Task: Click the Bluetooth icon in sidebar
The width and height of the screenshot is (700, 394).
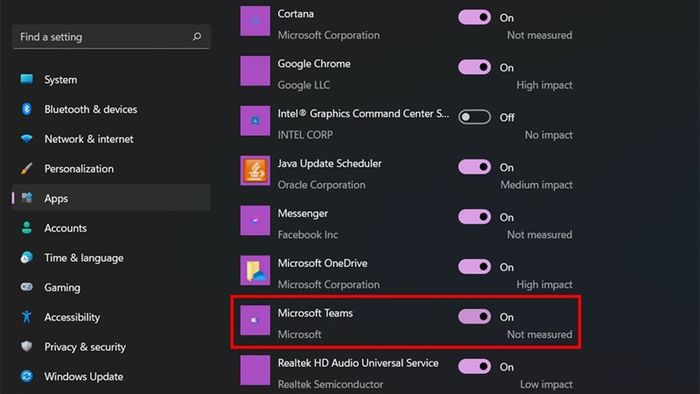Action: (x=27, y=109)
